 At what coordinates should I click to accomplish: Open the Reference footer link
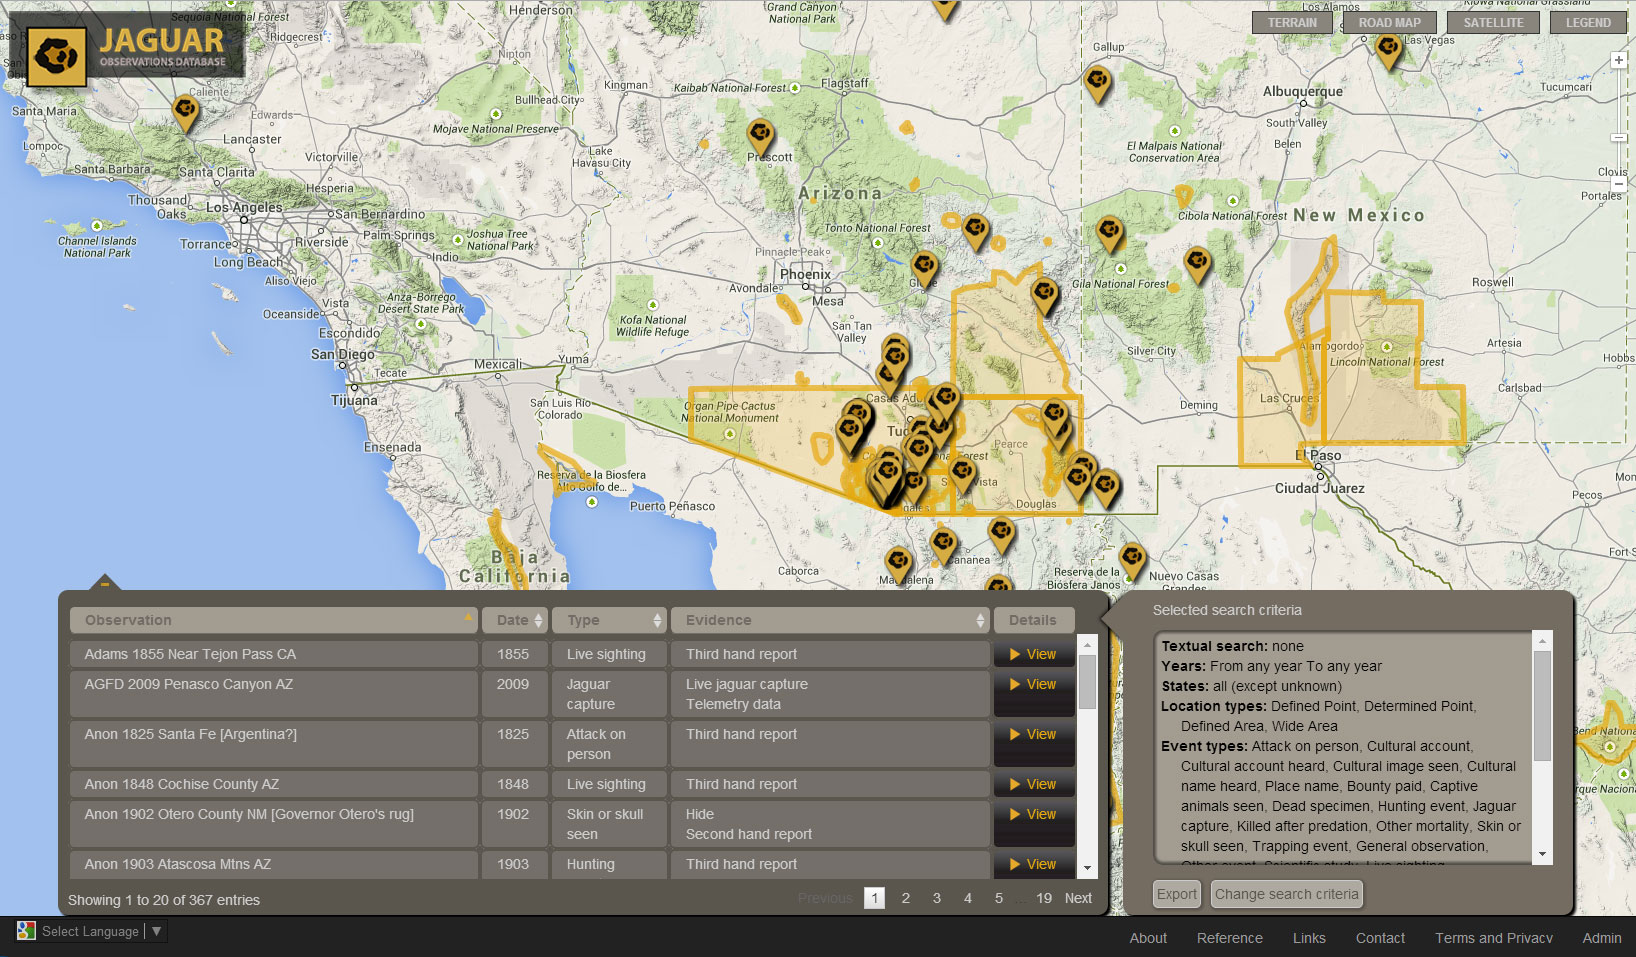point(1230,938)
